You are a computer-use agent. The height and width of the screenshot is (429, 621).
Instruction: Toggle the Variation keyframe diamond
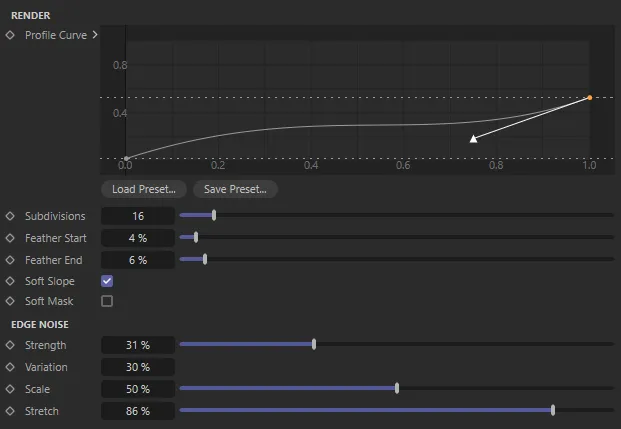point(10,367)
